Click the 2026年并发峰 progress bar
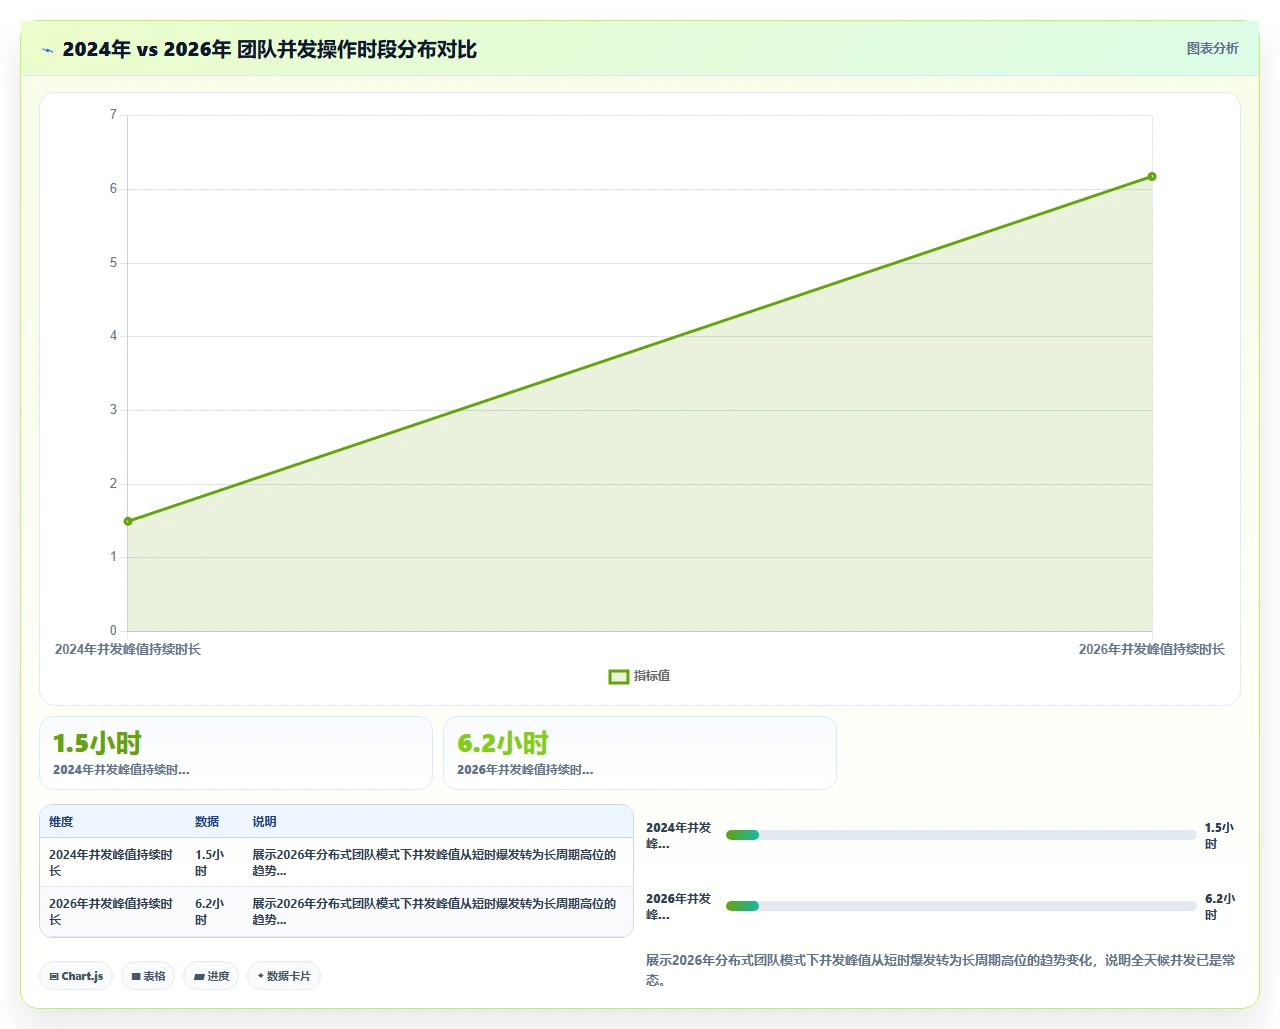Image resolution: width=1280 pixels, height=1029 pixels. coord(961,906)
